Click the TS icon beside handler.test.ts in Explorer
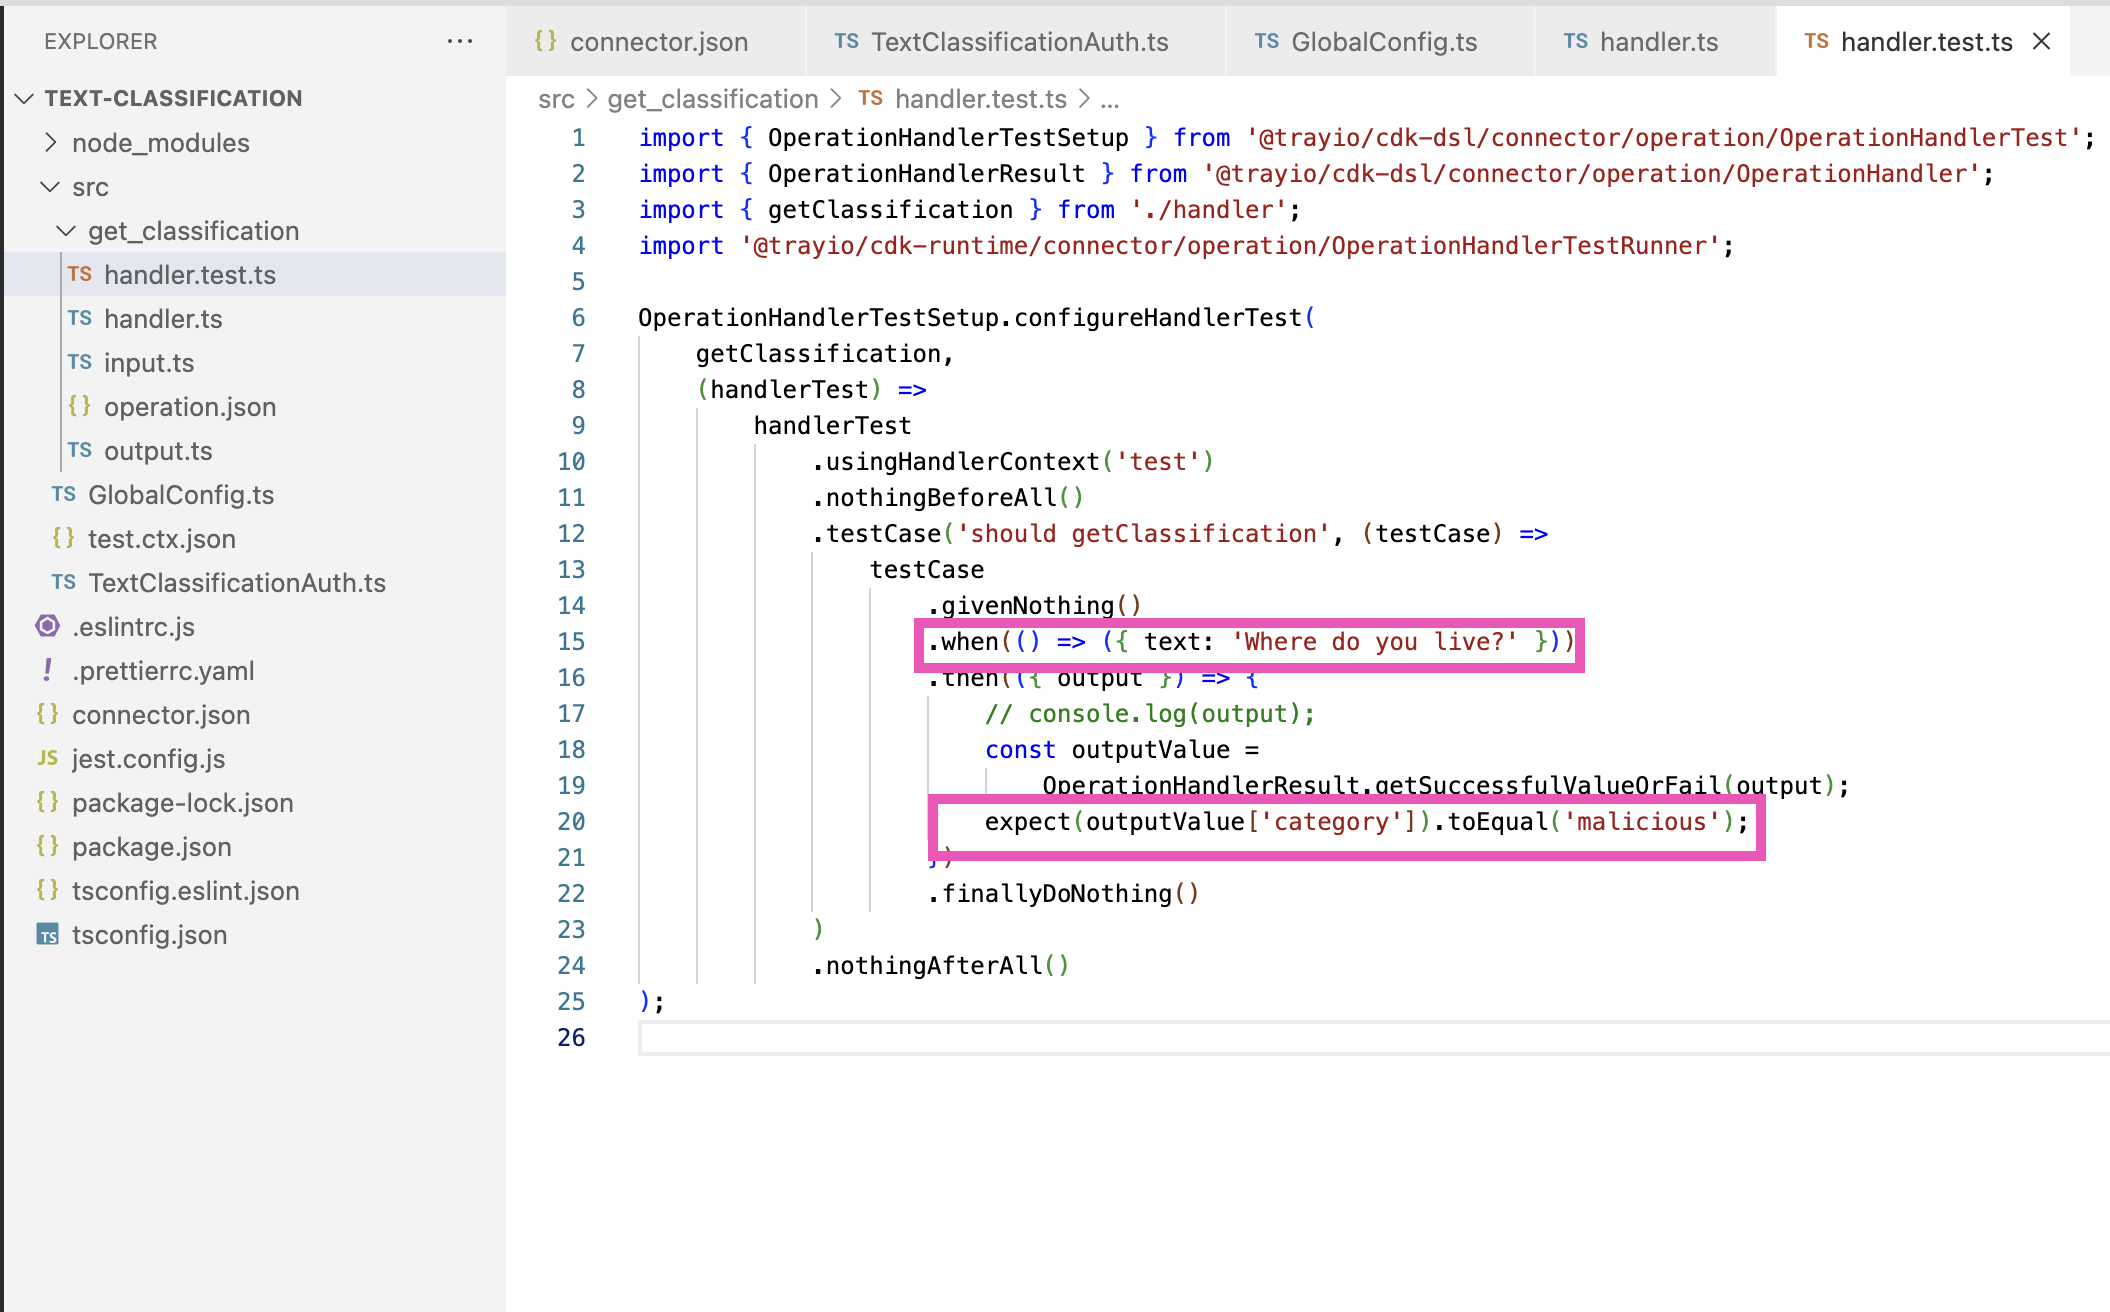 tap(81, 274)
